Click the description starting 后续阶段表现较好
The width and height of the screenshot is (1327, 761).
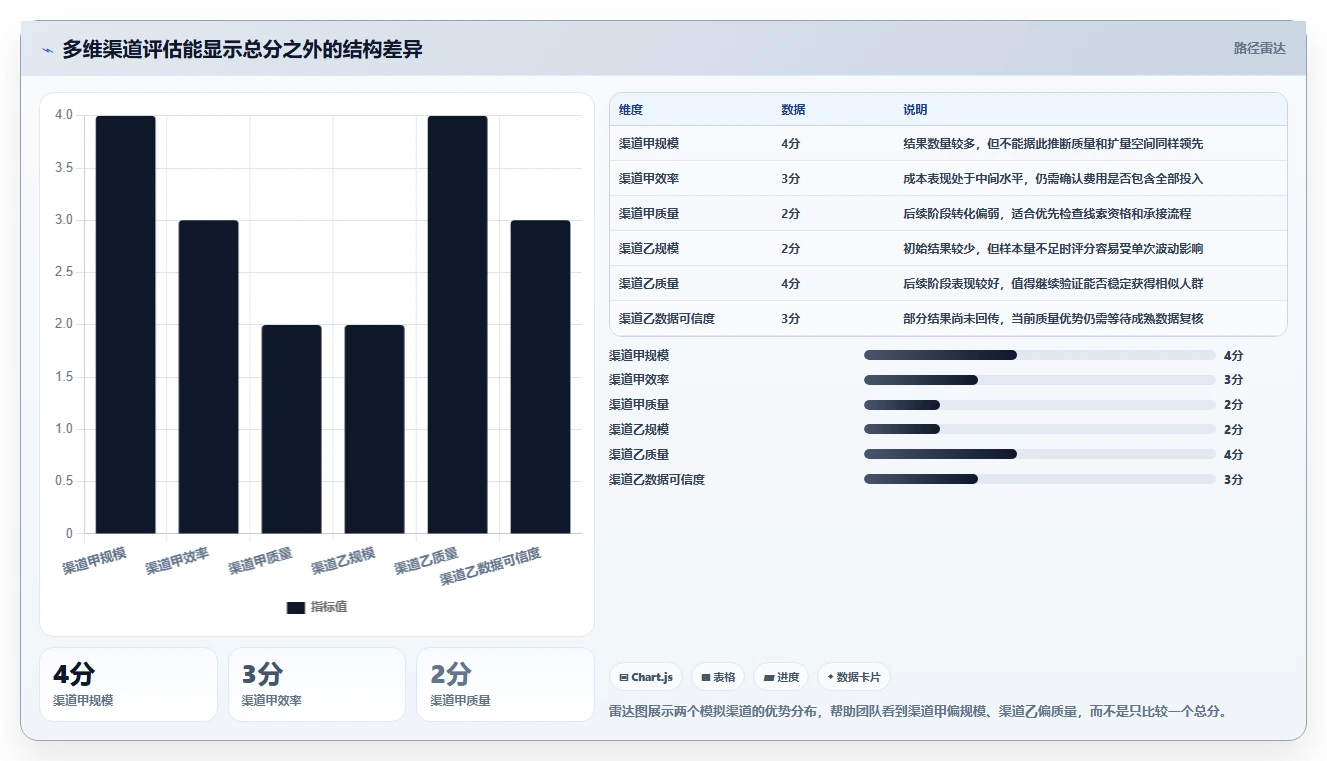click(1053, 284)
